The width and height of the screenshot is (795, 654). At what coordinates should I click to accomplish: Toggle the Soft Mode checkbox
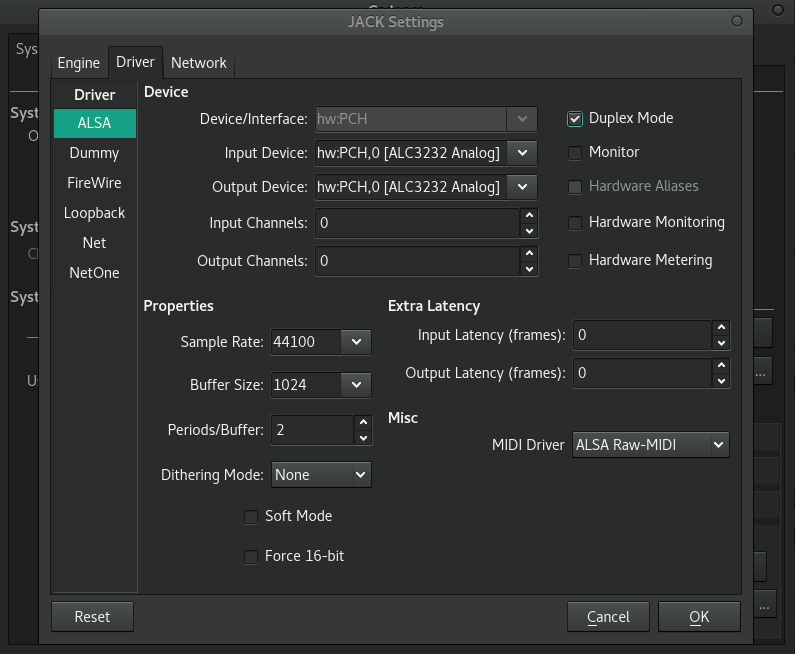click(251, 517)
